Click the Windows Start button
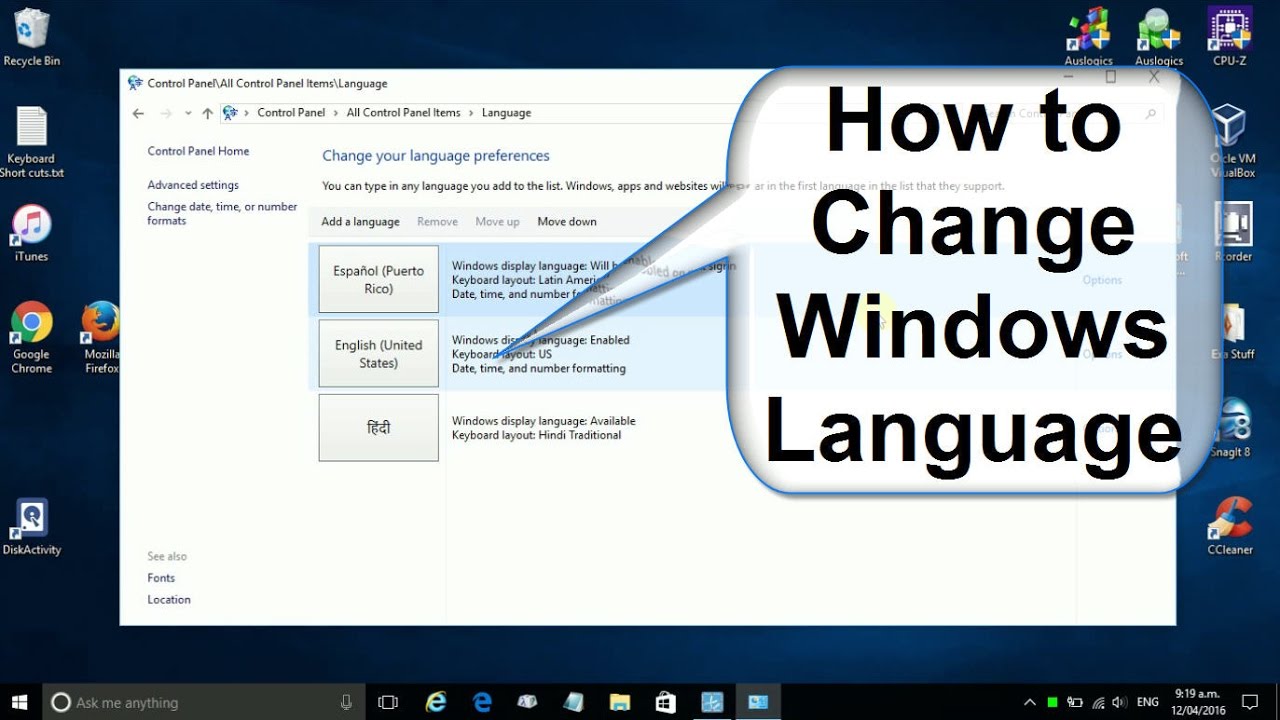The width and height of the screenshot is (1280, 720). [x=20, y=702]
